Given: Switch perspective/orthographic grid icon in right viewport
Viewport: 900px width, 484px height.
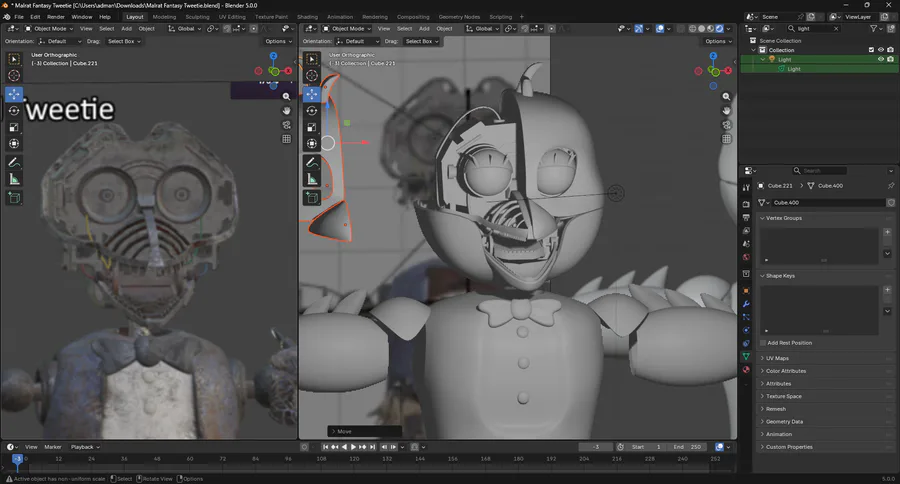Looking at the screenshot, I should [726, 138].
